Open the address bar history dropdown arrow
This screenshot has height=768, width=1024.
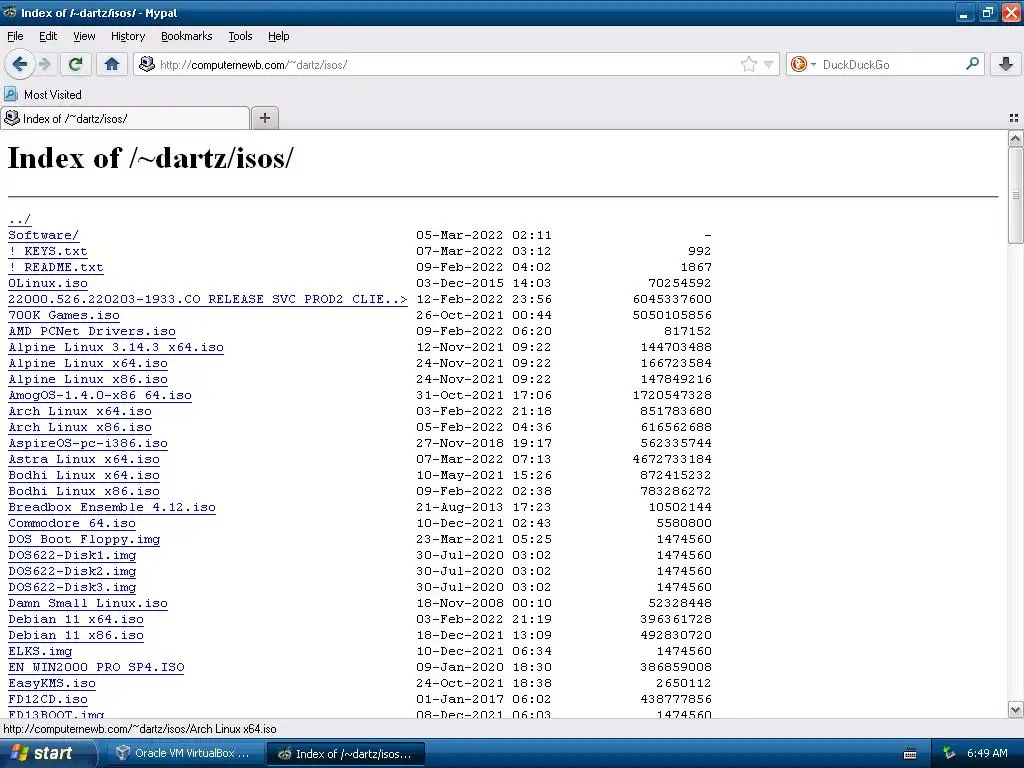pos(769,64)
